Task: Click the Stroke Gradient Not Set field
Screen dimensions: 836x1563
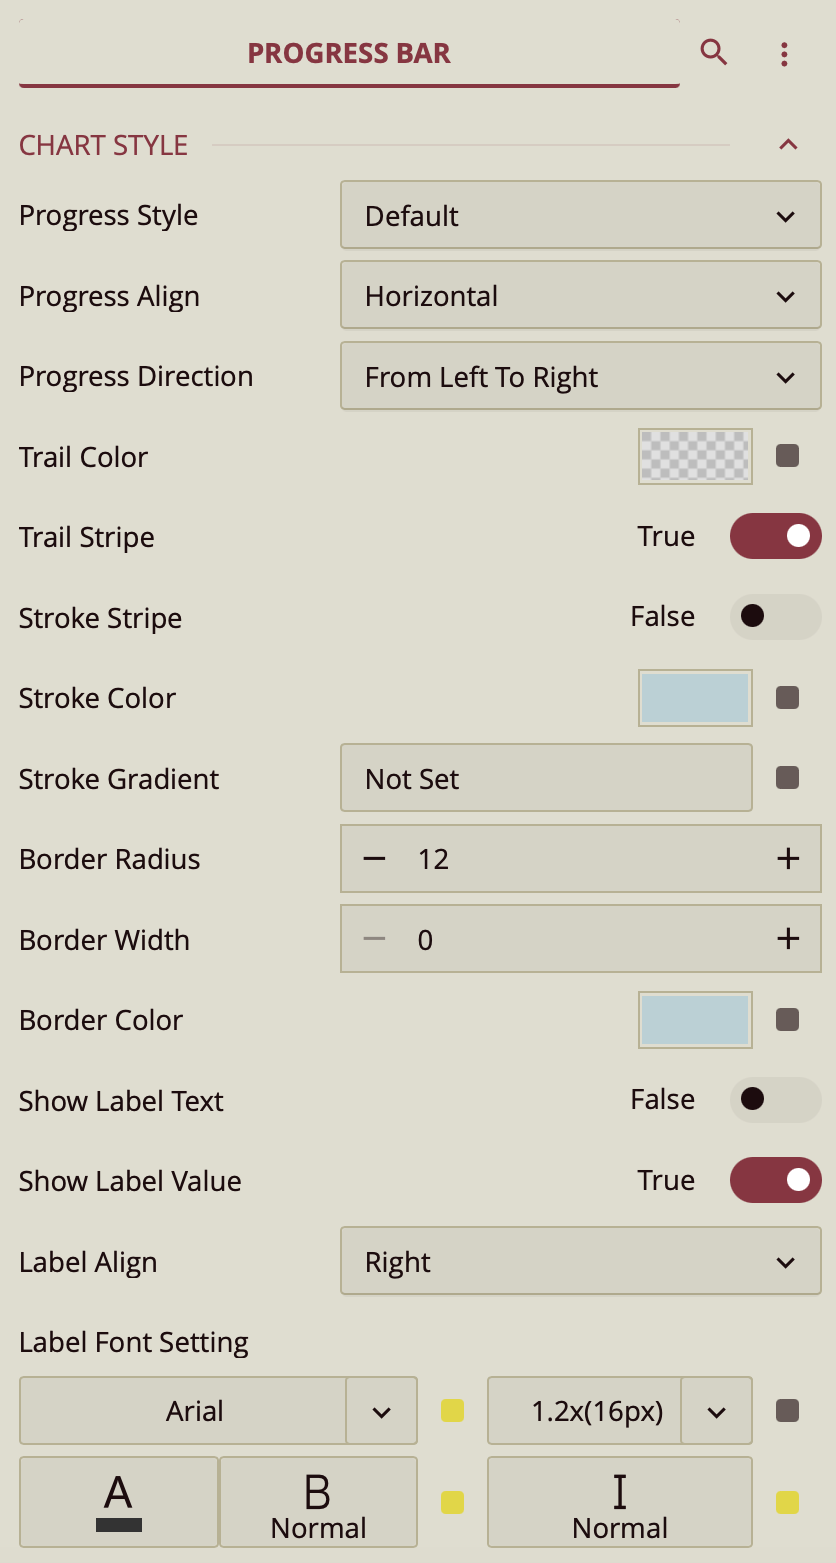Action: point(546,778)
